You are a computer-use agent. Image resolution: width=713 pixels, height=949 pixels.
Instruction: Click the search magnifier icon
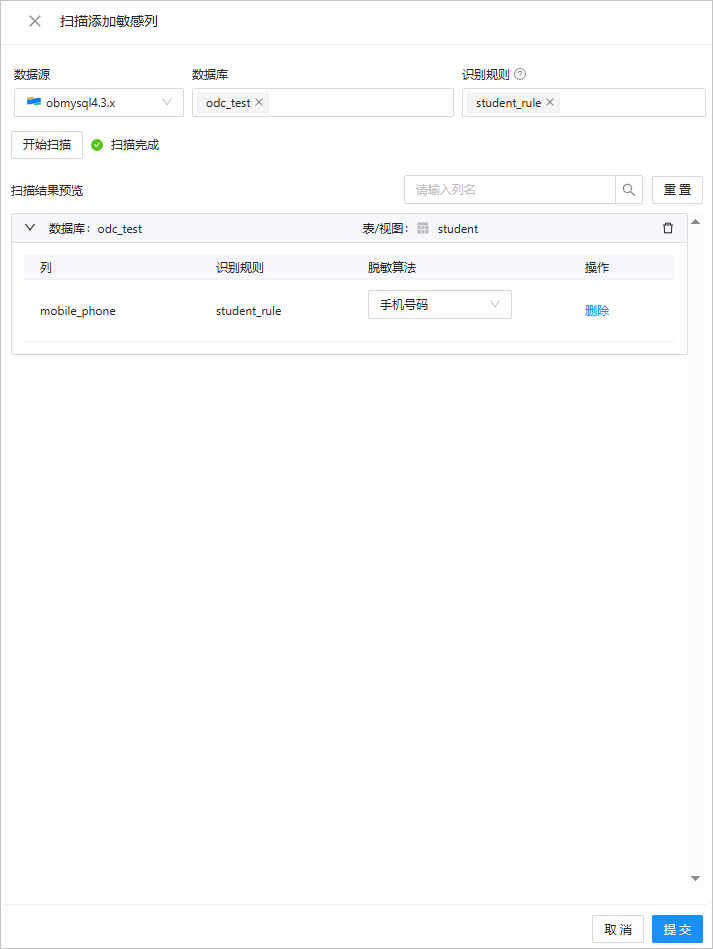click(x=629, y=190)
